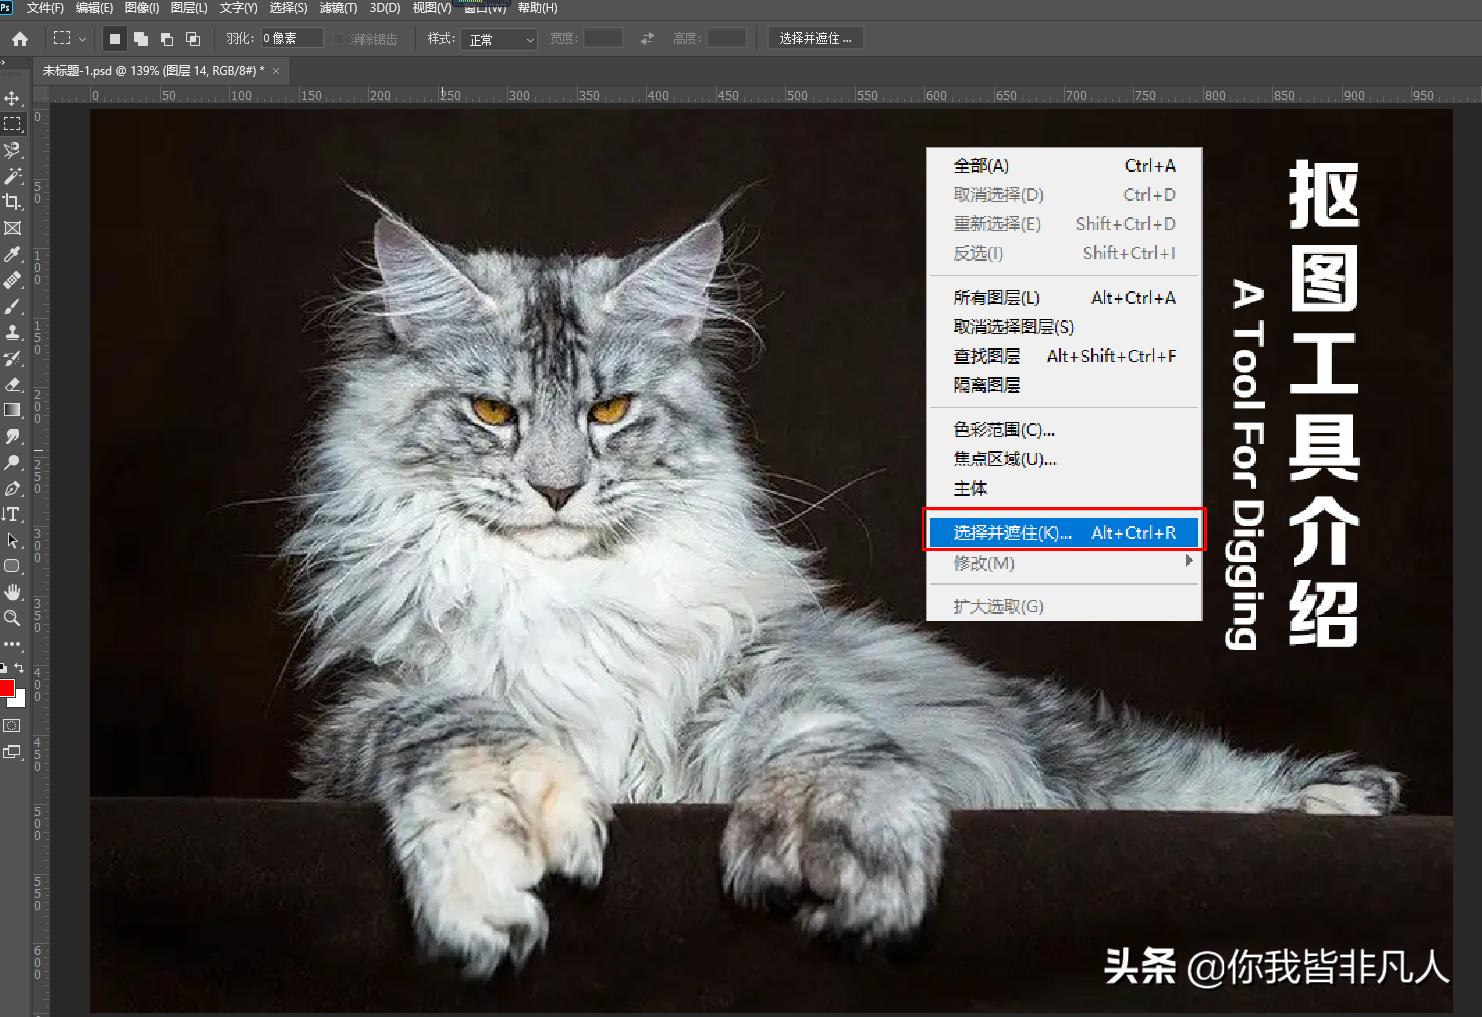Select the Pen tool
The image size is (1482, 1017).
coord(13,489)
